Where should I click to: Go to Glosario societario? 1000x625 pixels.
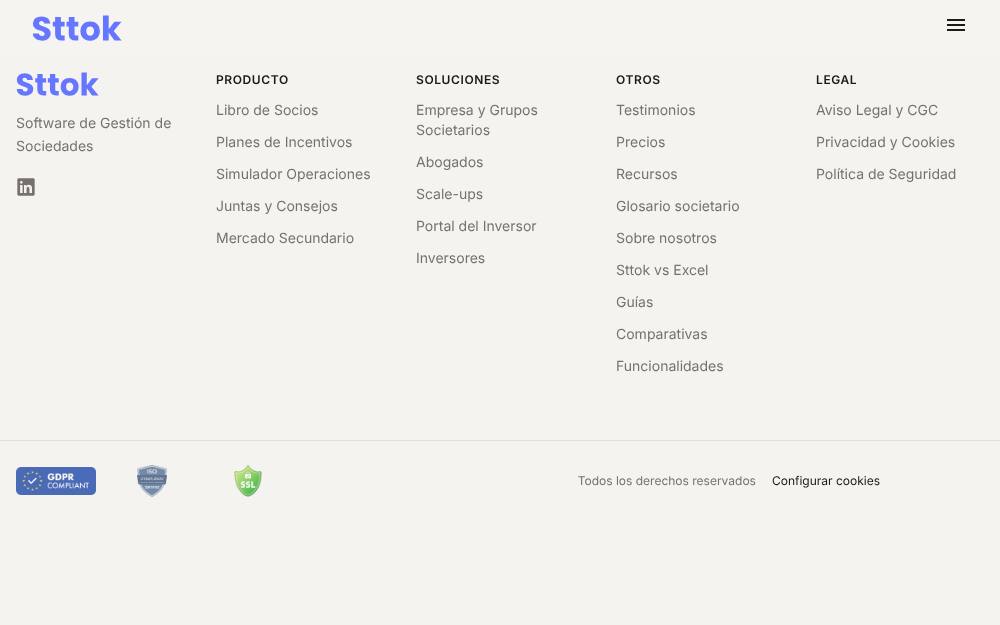[x=677, y=206]
